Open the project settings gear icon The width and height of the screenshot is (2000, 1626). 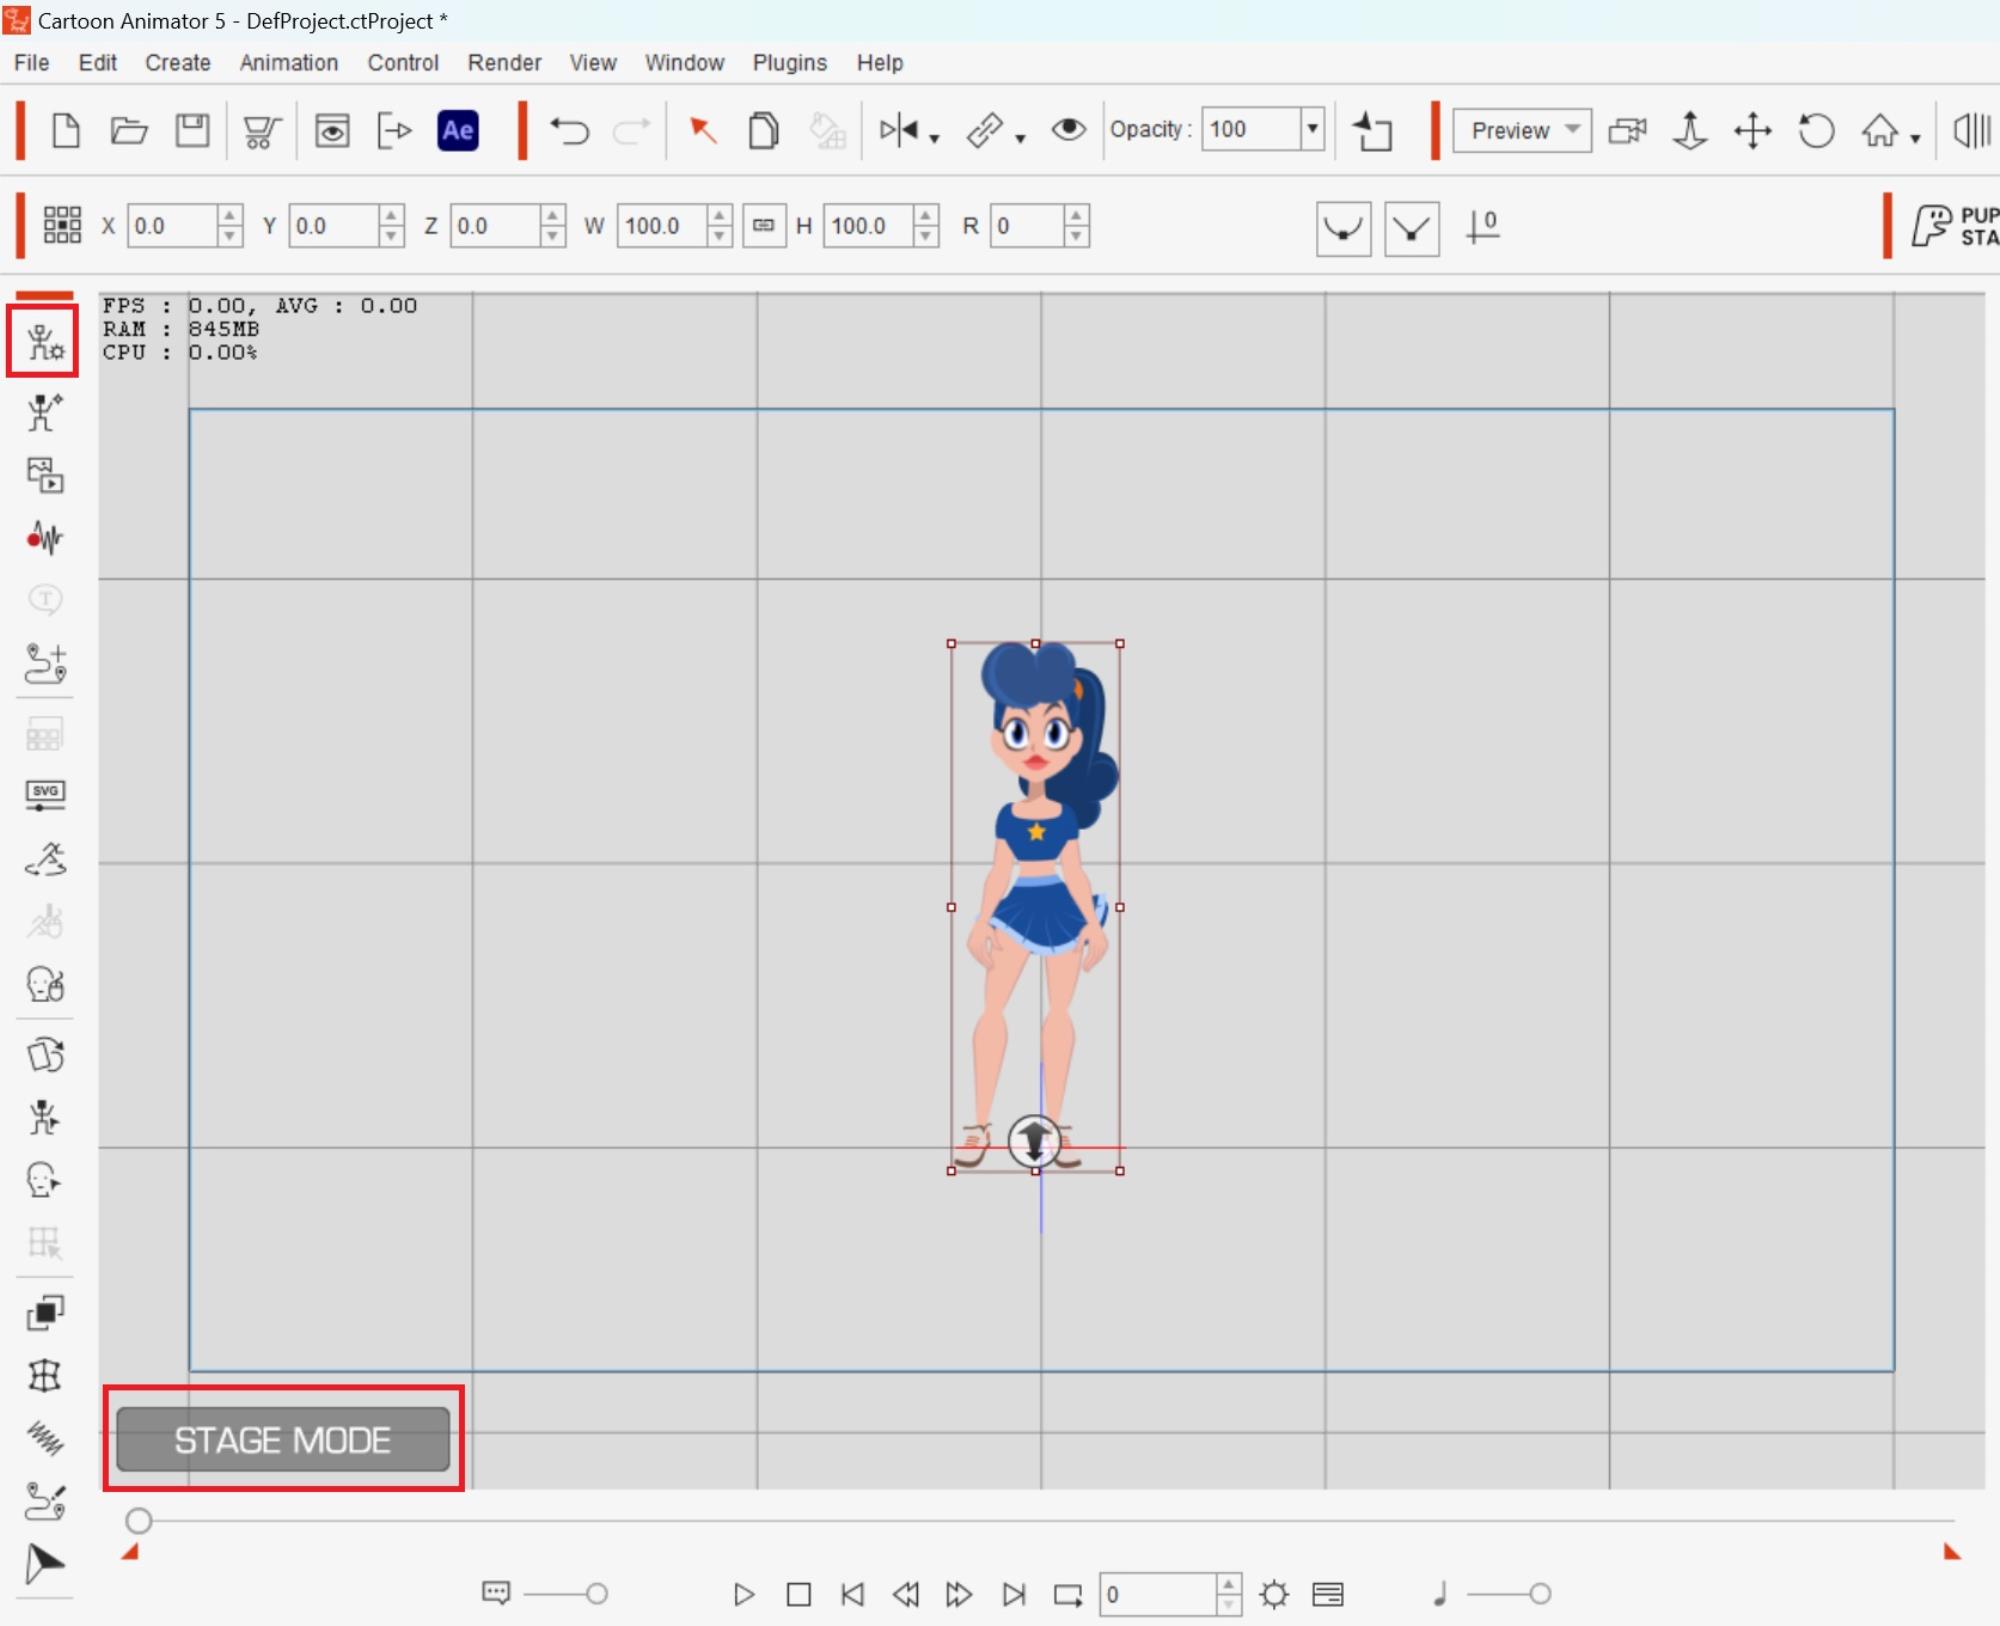[x=1274, y=1594]
